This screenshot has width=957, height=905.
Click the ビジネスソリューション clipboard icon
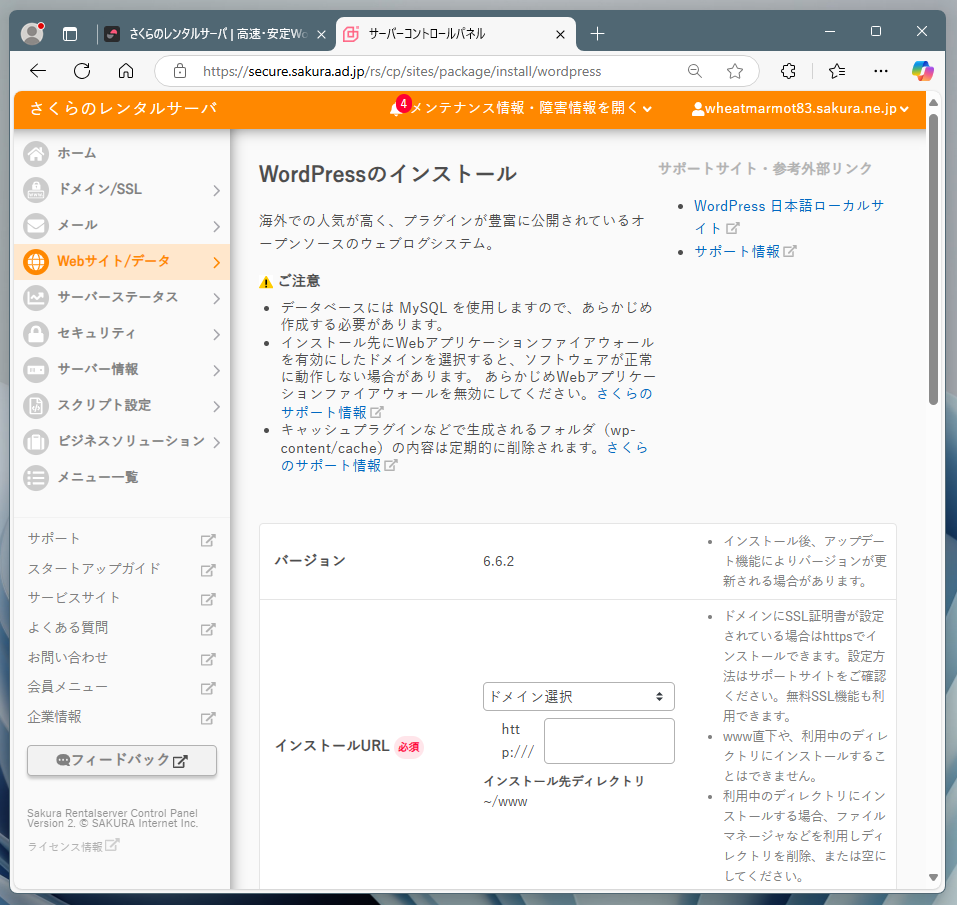(x=36, y=442)
